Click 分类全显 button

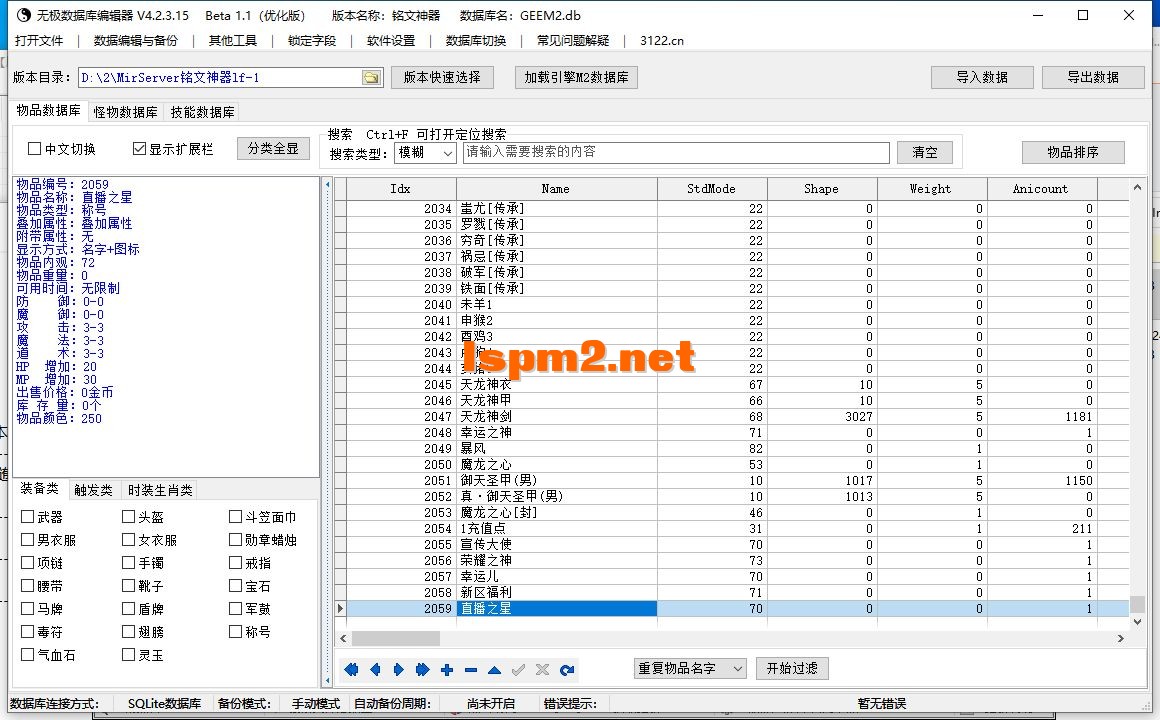(x=273, y=148)
